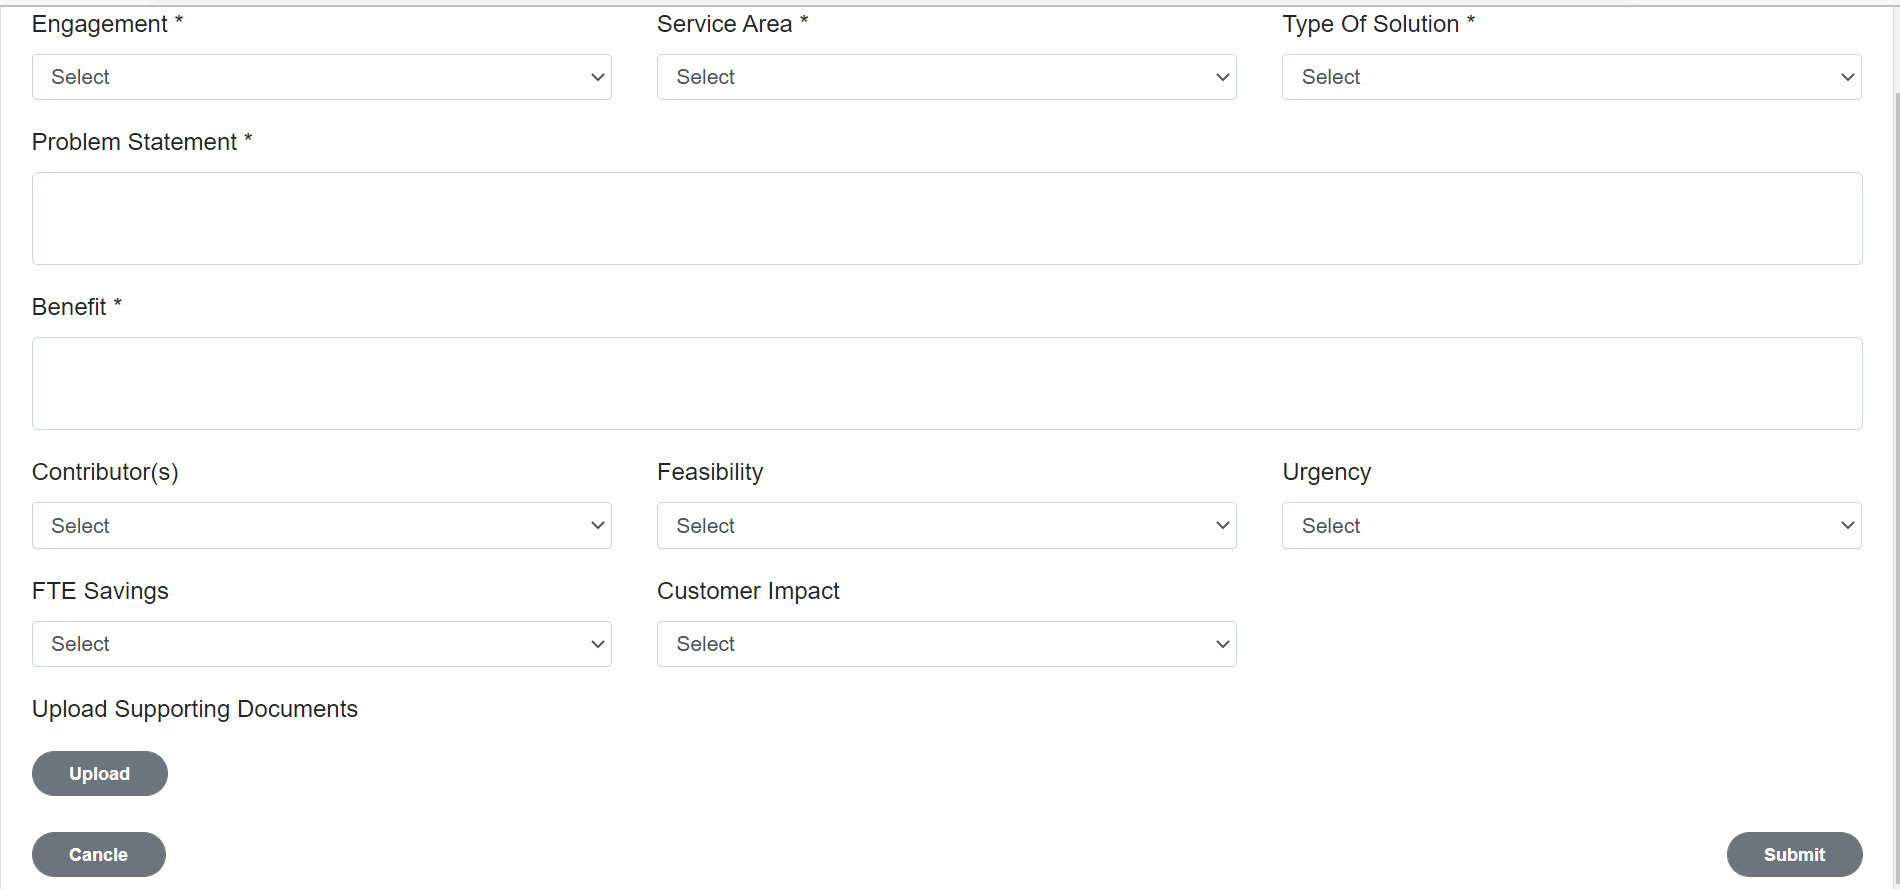
Task: Click inside the Problem Statement text area
Action: 947,218
